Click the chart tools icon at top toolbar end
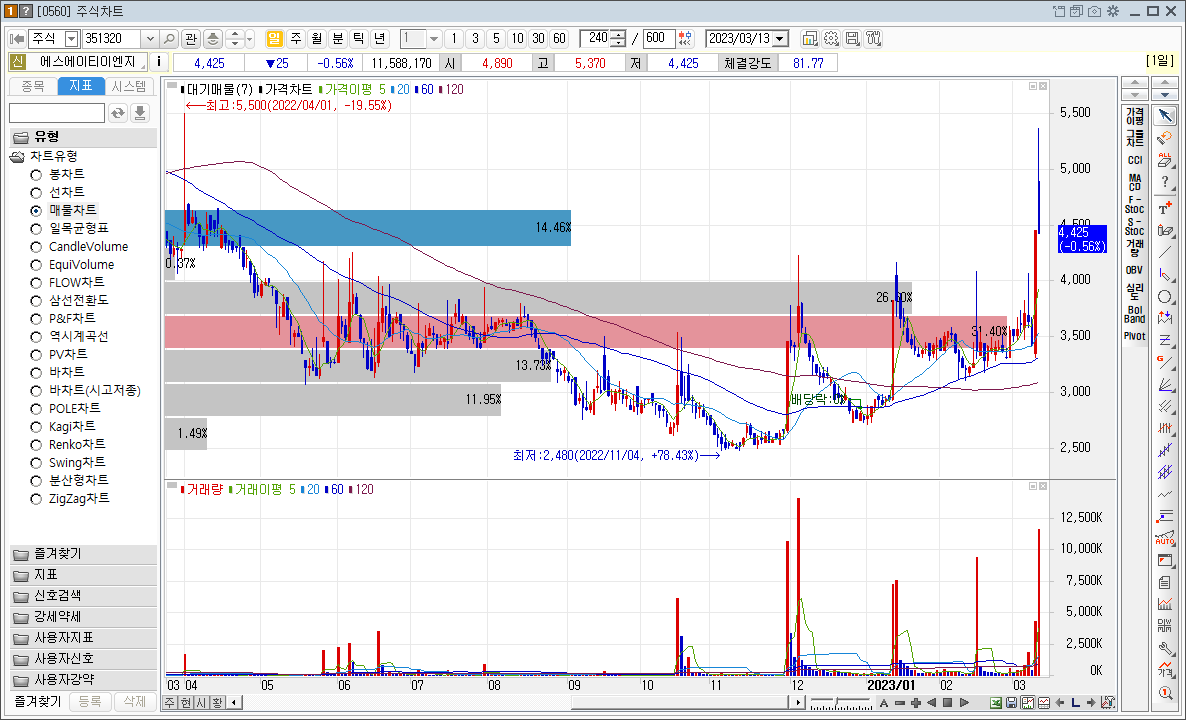Viewport: 1186px width, 720px height. pyautogui.click(x=874, y=39)
